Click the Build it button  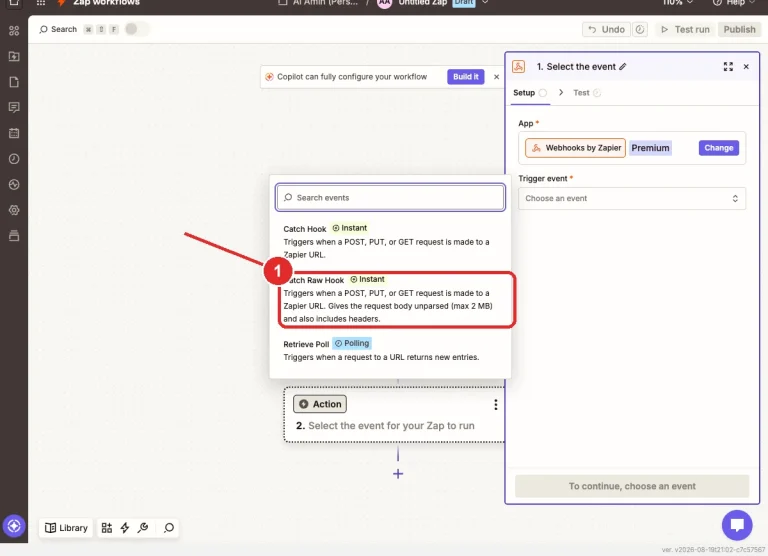pyautogui.click(x=466, y=77)
